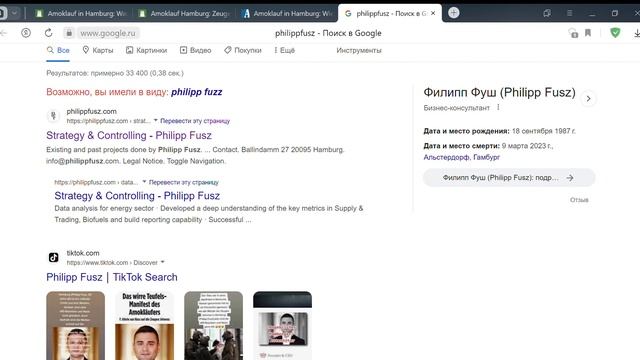This screenshot has width=640, height=360.
Task: Switch to third Amoklauf in Hamburg tab
Action: tap(287, 13)
